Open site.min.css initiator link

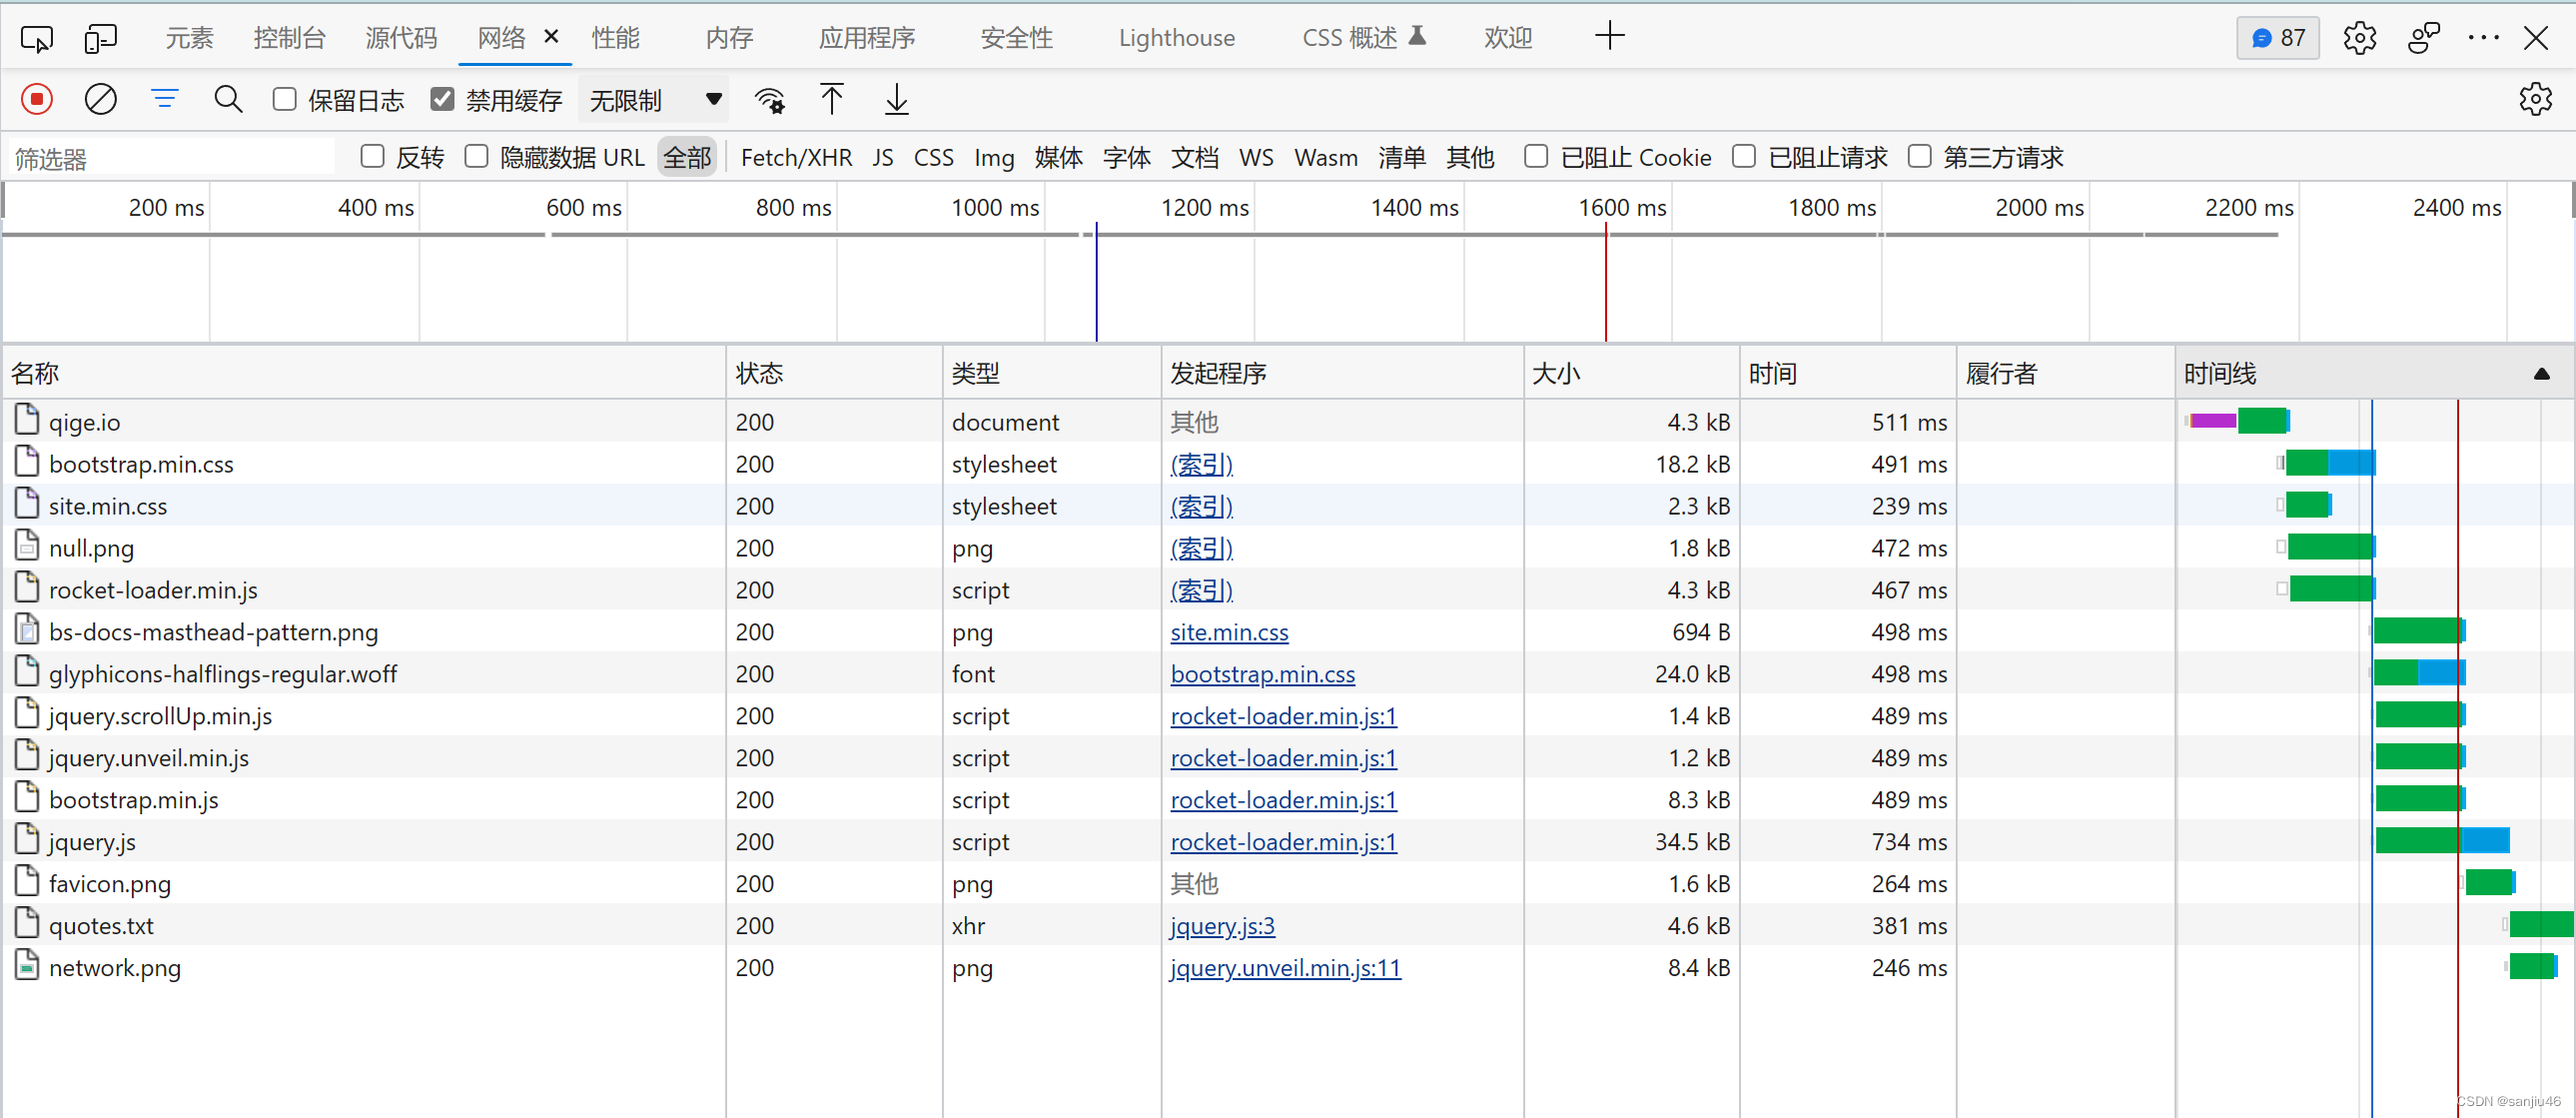click(1229, 631)
